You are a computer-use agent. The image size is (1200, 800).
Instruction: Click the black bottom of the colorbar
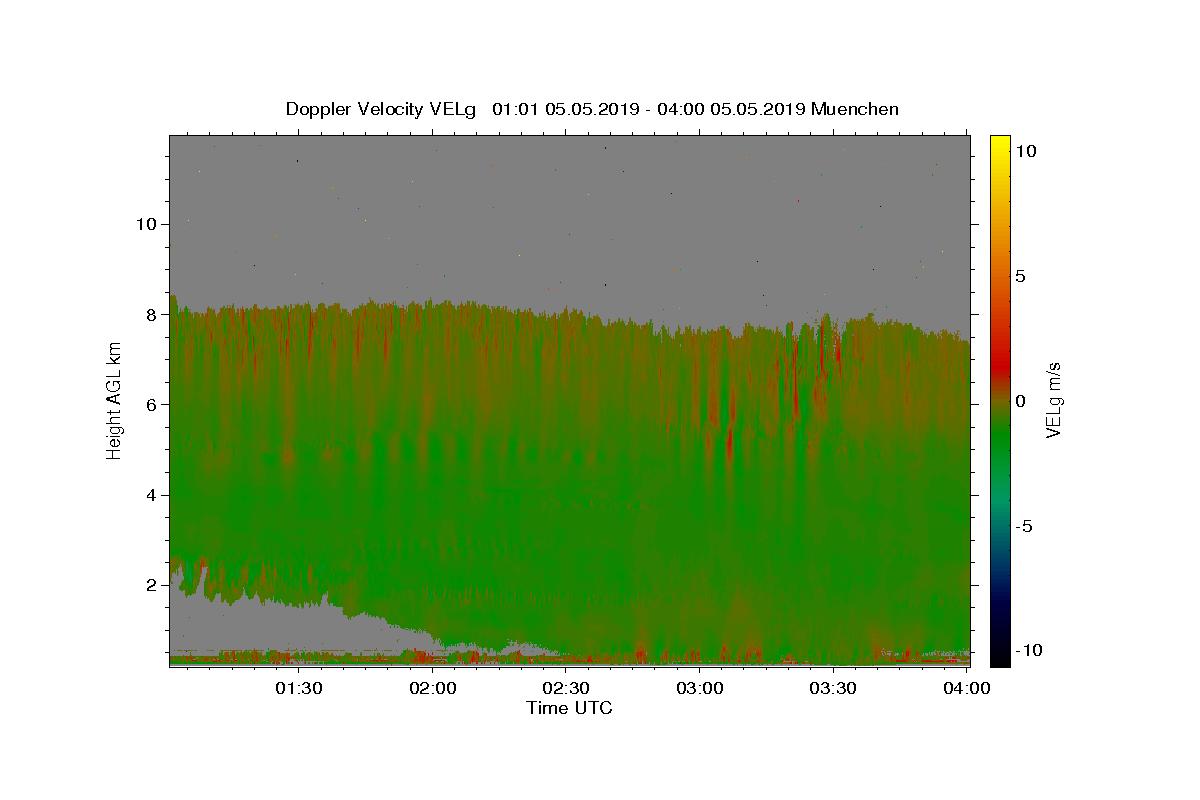(1000, 656)
